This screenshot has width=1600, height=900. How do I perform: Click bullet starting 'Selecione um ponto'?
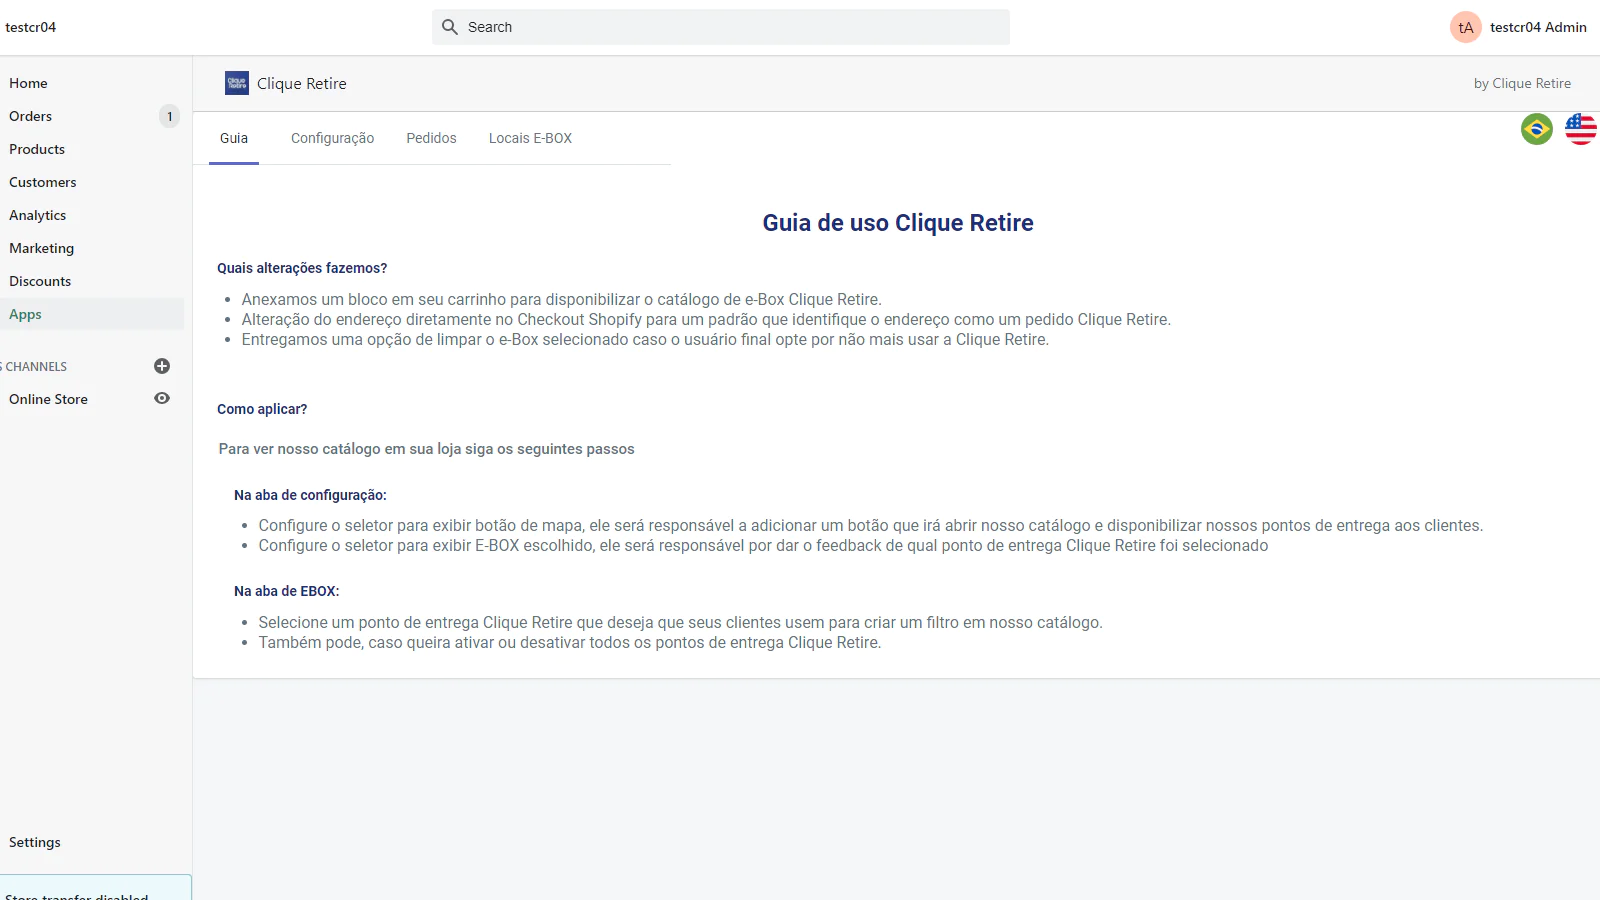(680, 622)
